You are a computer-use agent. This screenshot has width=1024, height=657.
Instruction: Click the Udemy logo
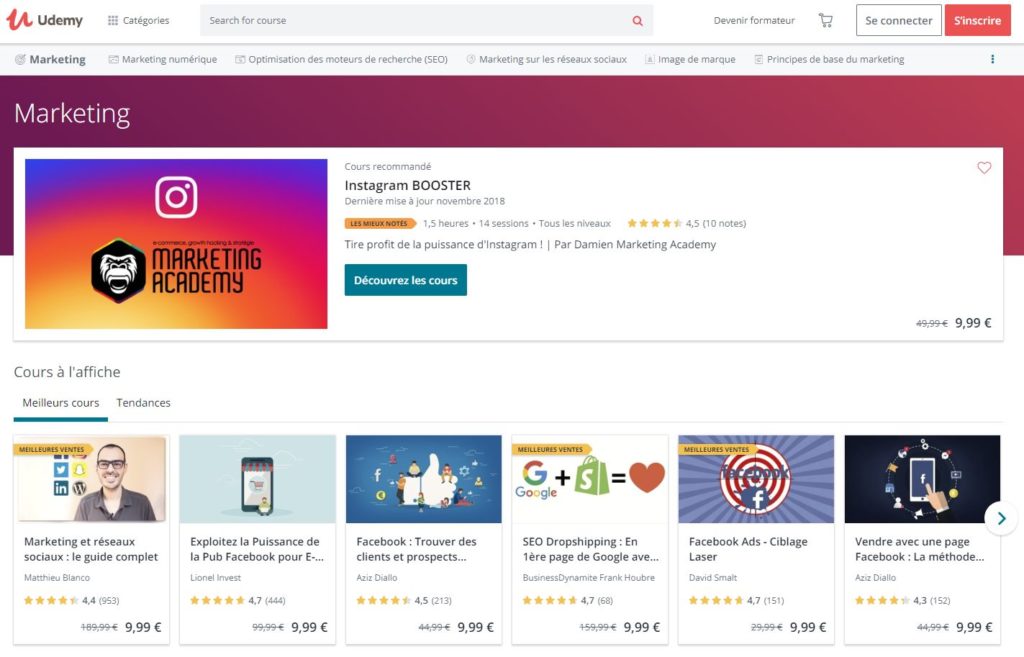tap(44, 20)
